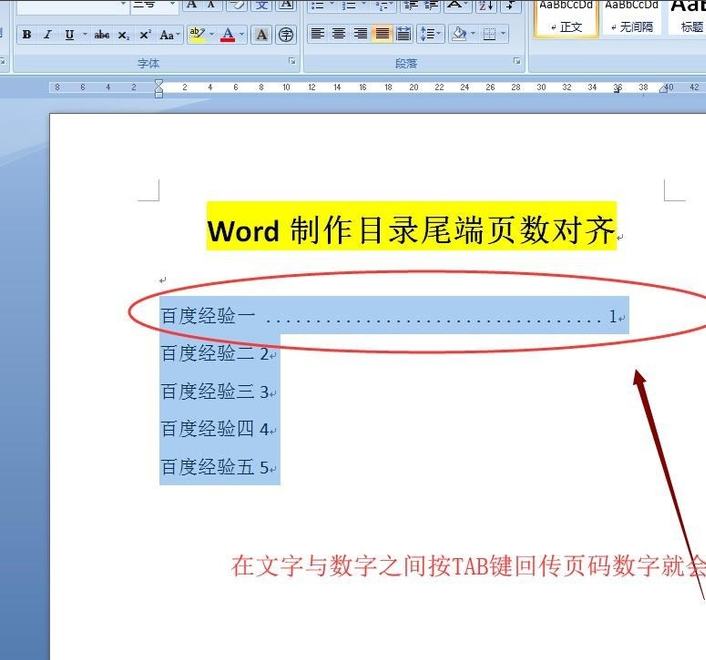Toggle underline formatting
This screenshot has height=660, width=706.
69,35
